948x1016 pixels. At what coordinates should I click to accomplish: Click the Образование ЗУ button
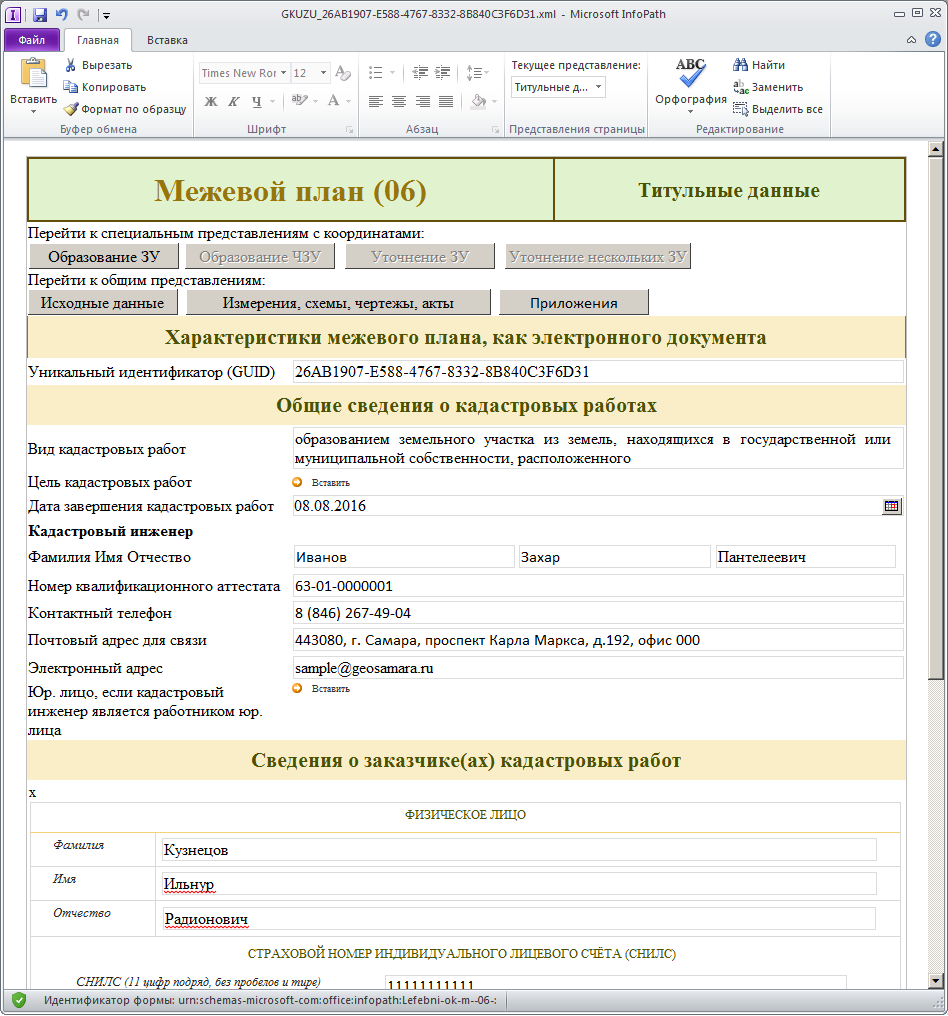coord(104,257)
